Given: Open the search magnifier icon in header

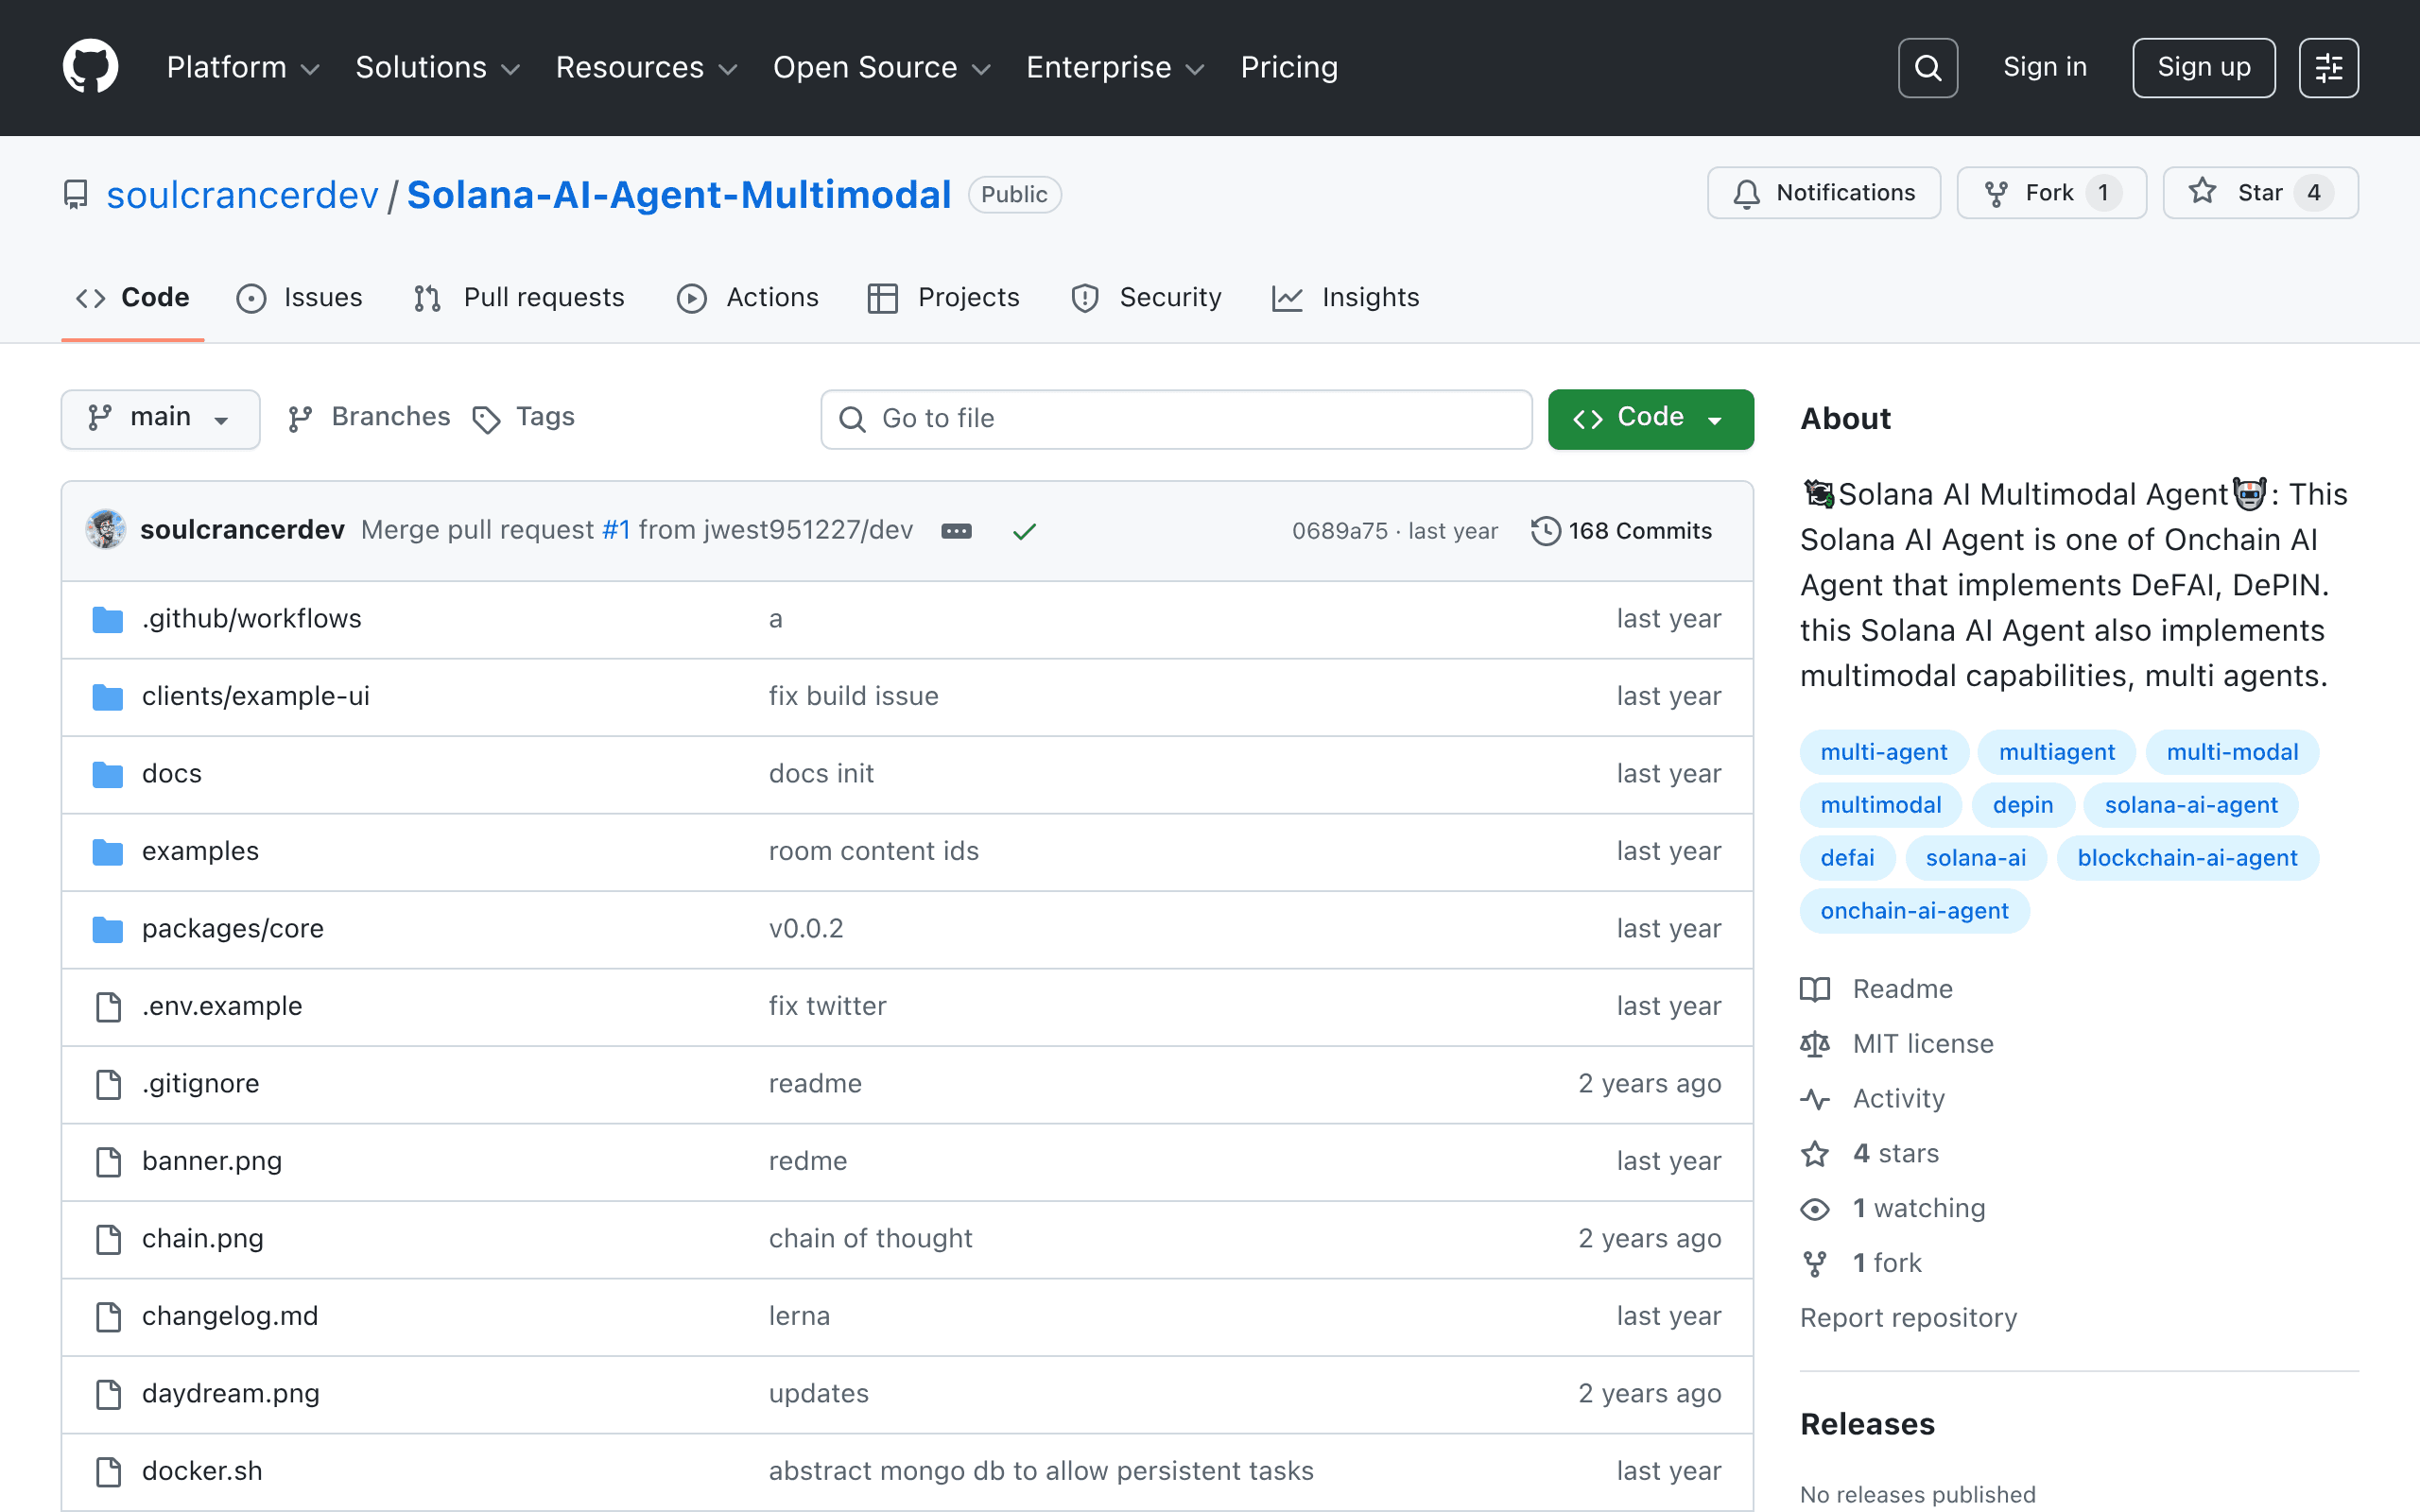Looking at the screenshot, I should 1927,67.
